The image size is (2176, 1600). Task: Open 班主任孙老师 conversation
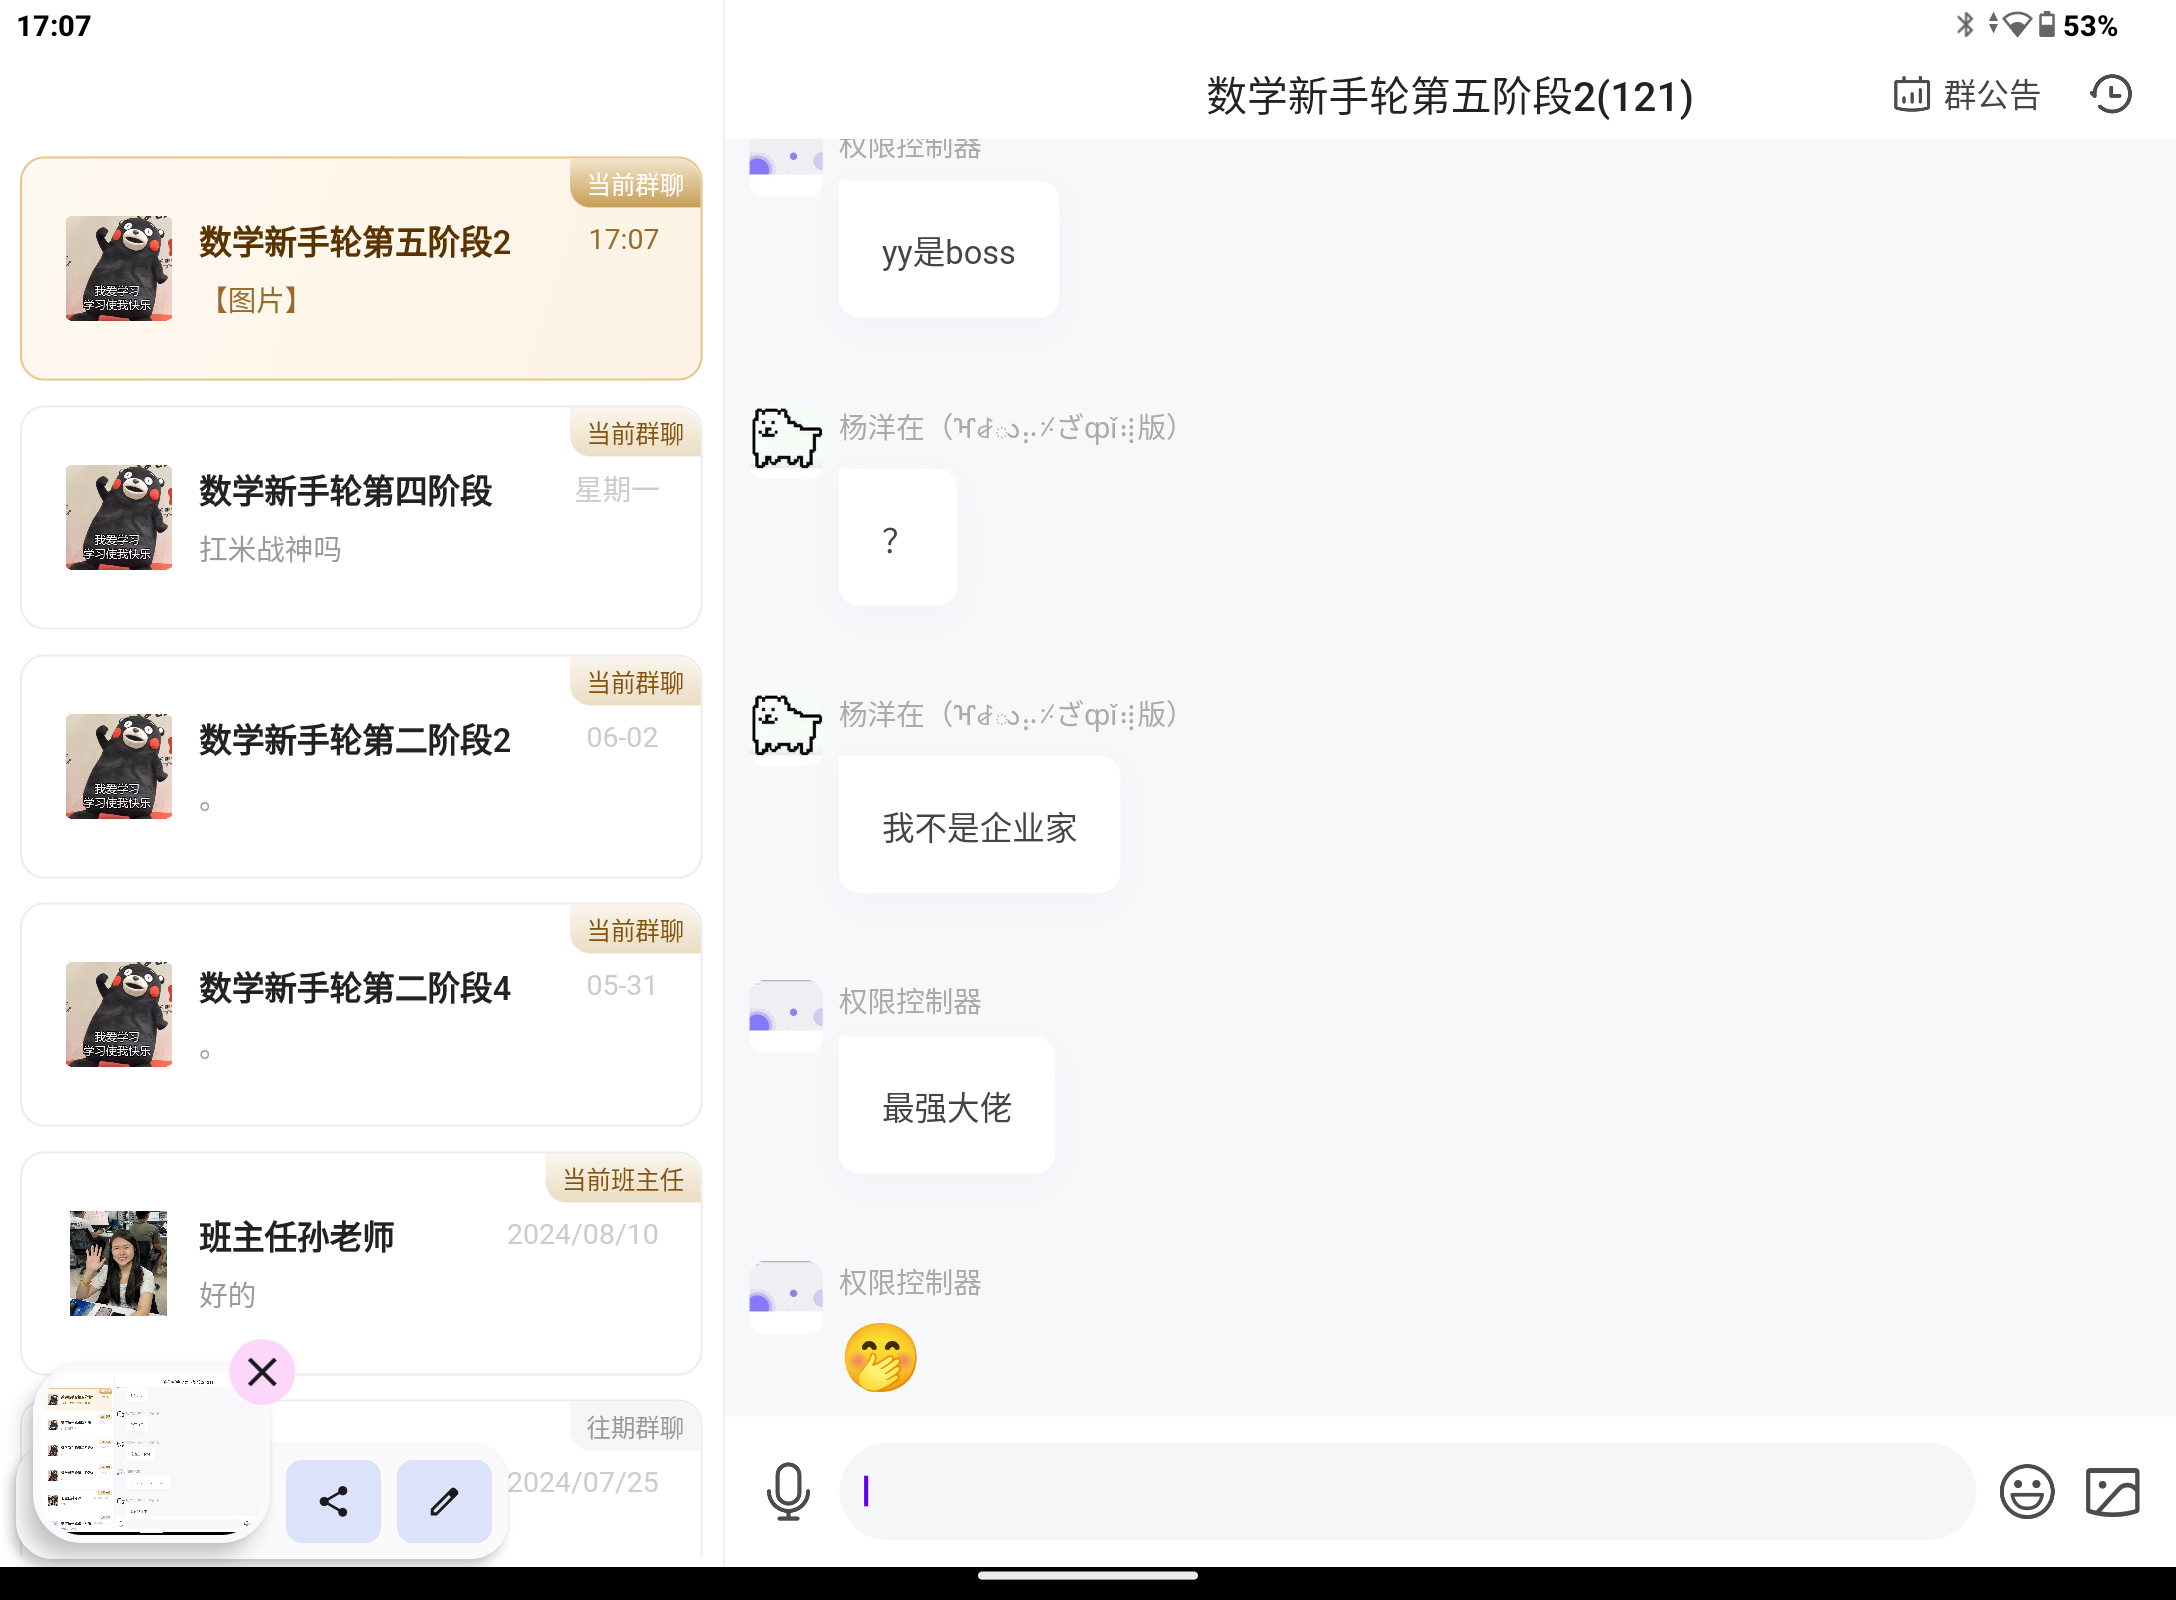coord(361,1263)
